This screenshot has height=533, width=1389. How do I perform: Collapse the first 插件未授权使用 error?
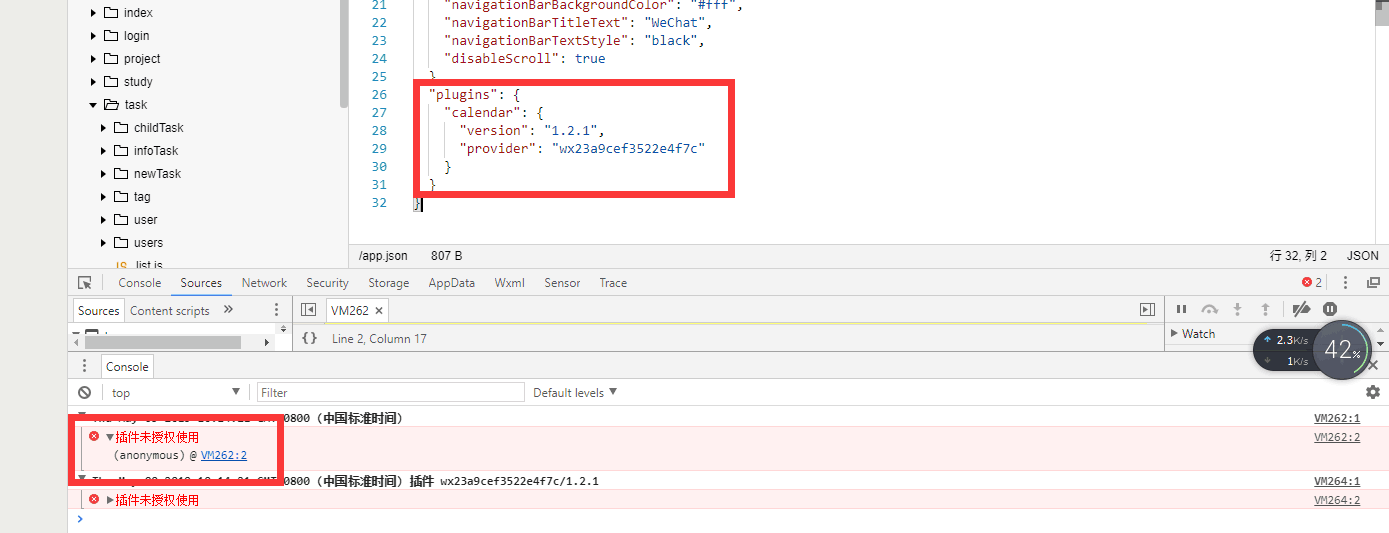(110, 437)
